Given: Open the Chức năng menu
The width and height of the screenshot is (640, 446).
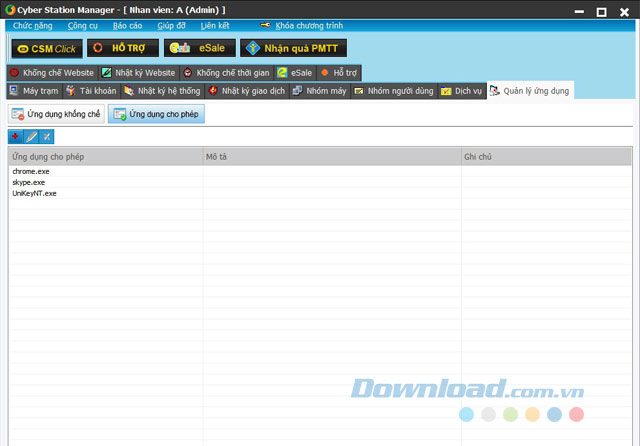Looking at the screenshot, I should 32,25.
